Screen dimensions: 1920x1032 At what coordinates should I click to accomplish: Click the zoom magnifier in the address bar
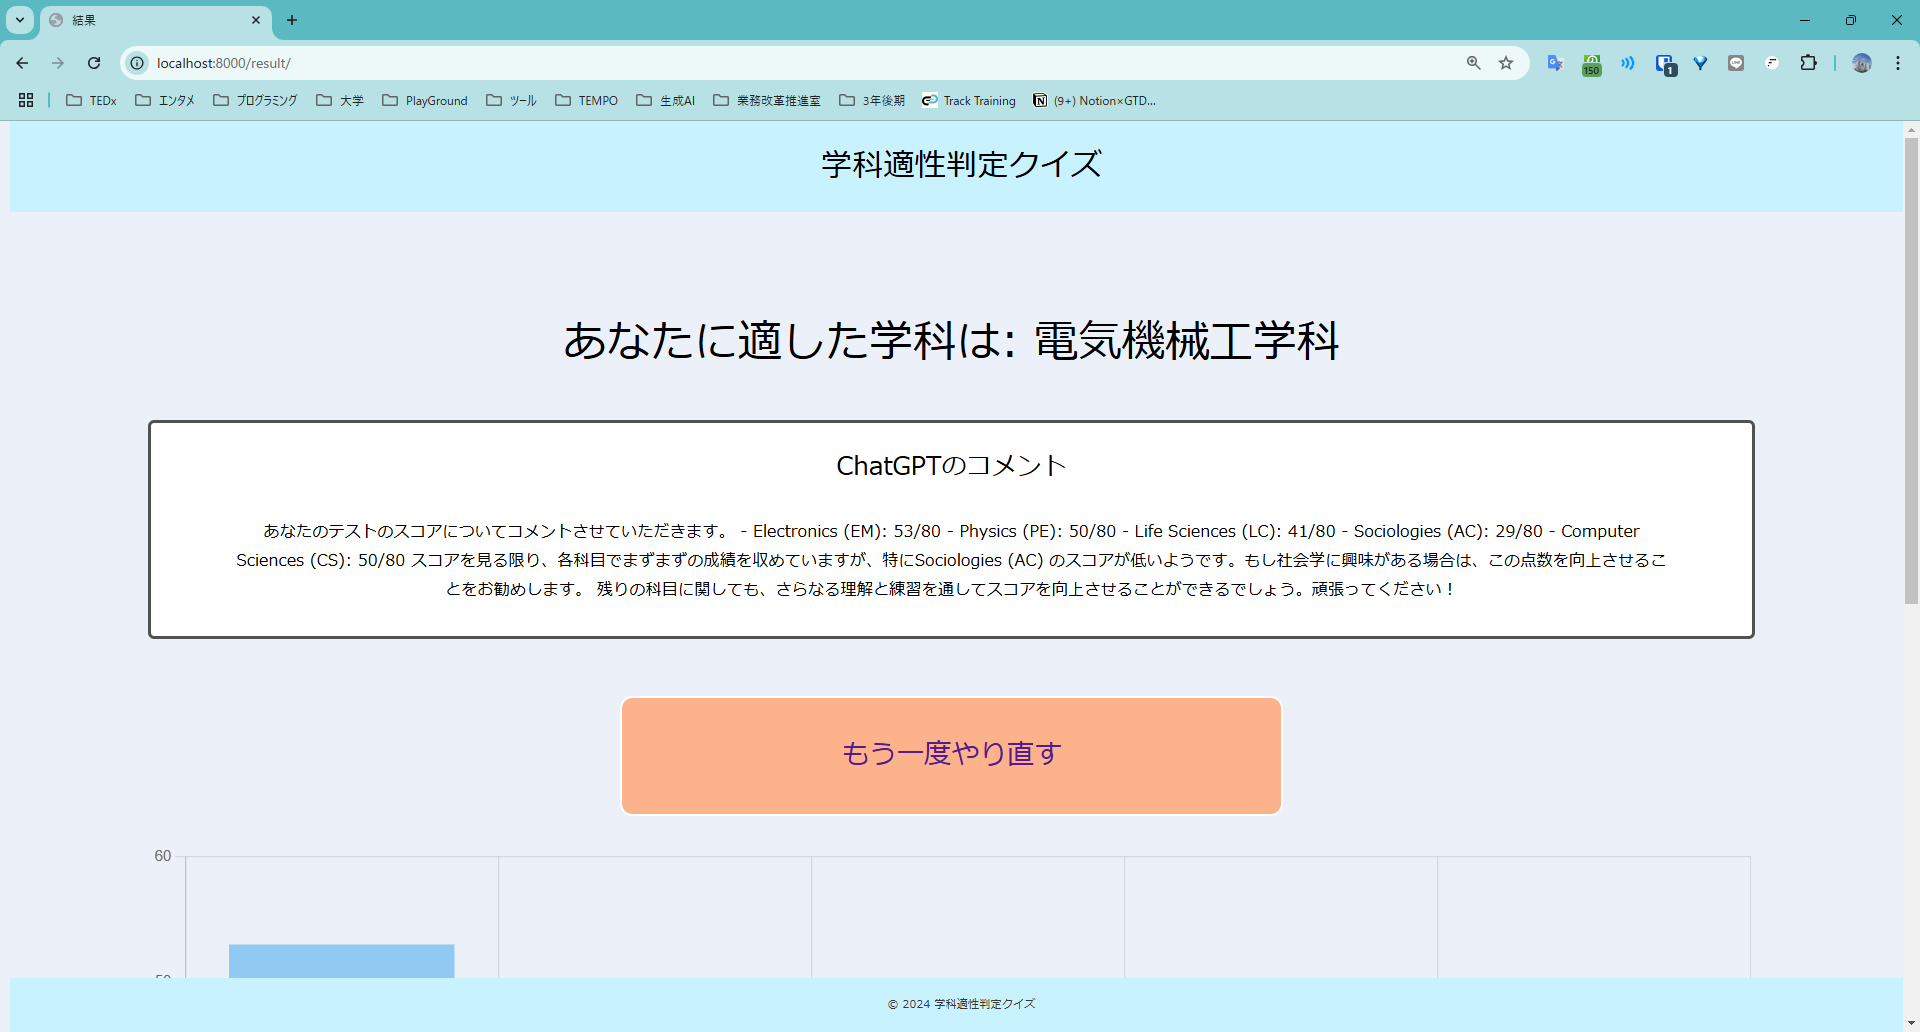click(1473, 63)
